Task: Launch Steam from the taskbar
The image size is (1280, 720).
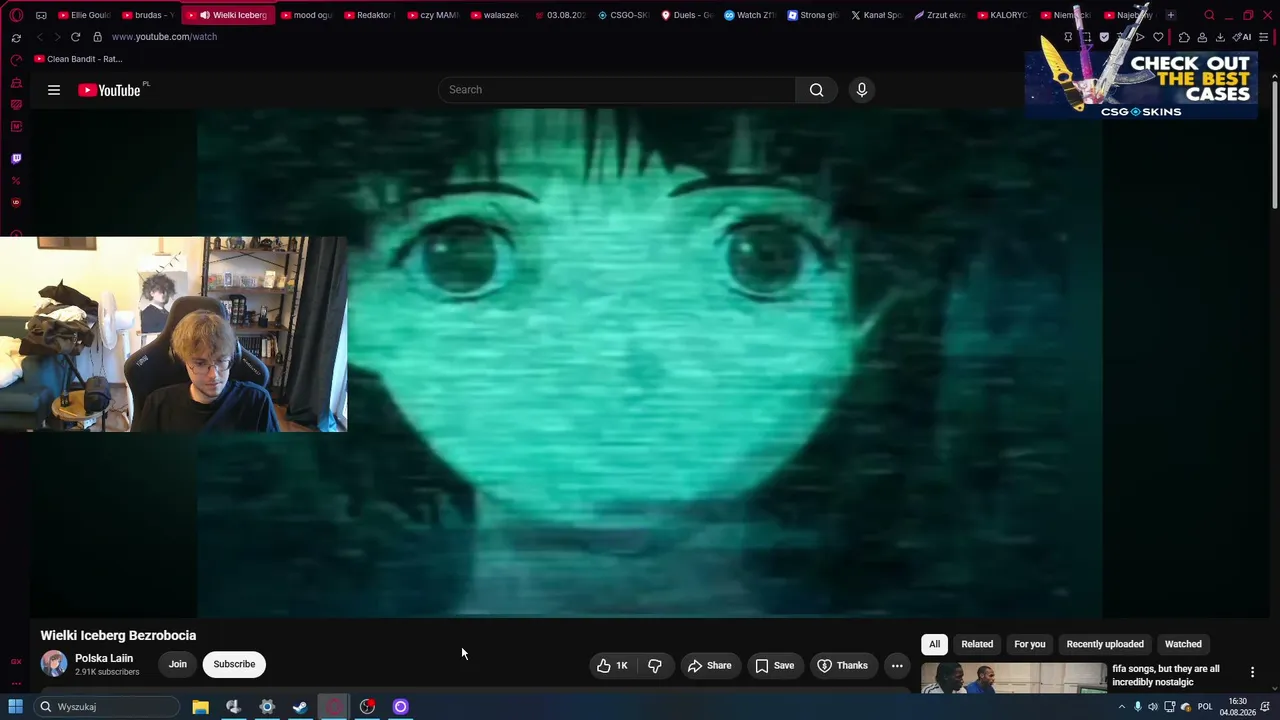Action: (300, 707)
